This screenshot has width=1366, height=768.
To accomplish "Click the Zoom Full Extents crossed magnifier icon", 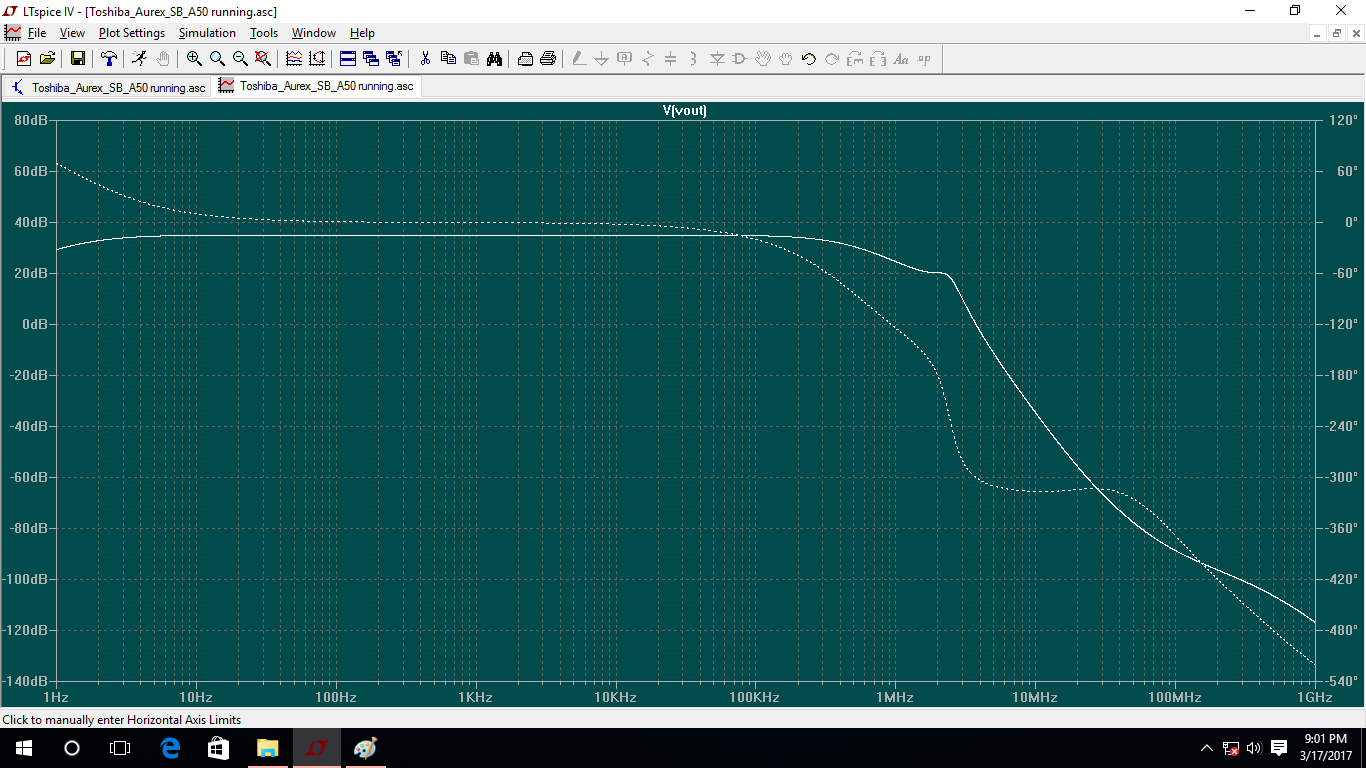I will click(x=263, y=59).
